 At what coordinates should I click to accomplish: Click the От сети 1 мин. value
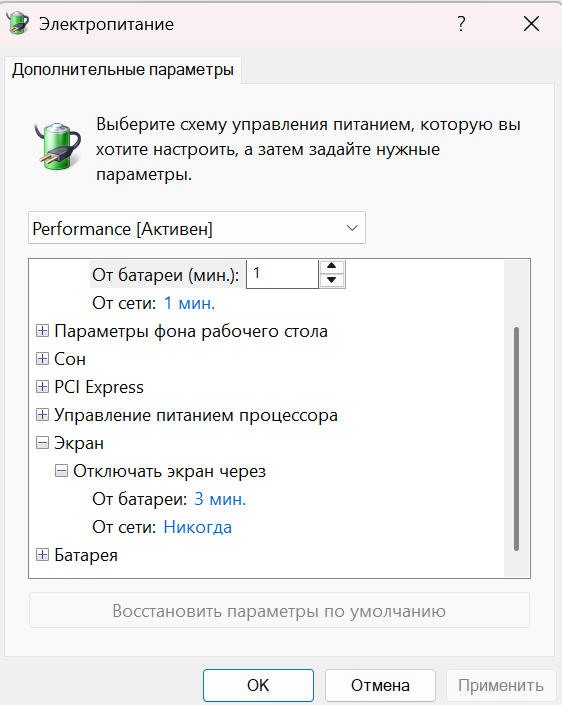click(189, 303)
